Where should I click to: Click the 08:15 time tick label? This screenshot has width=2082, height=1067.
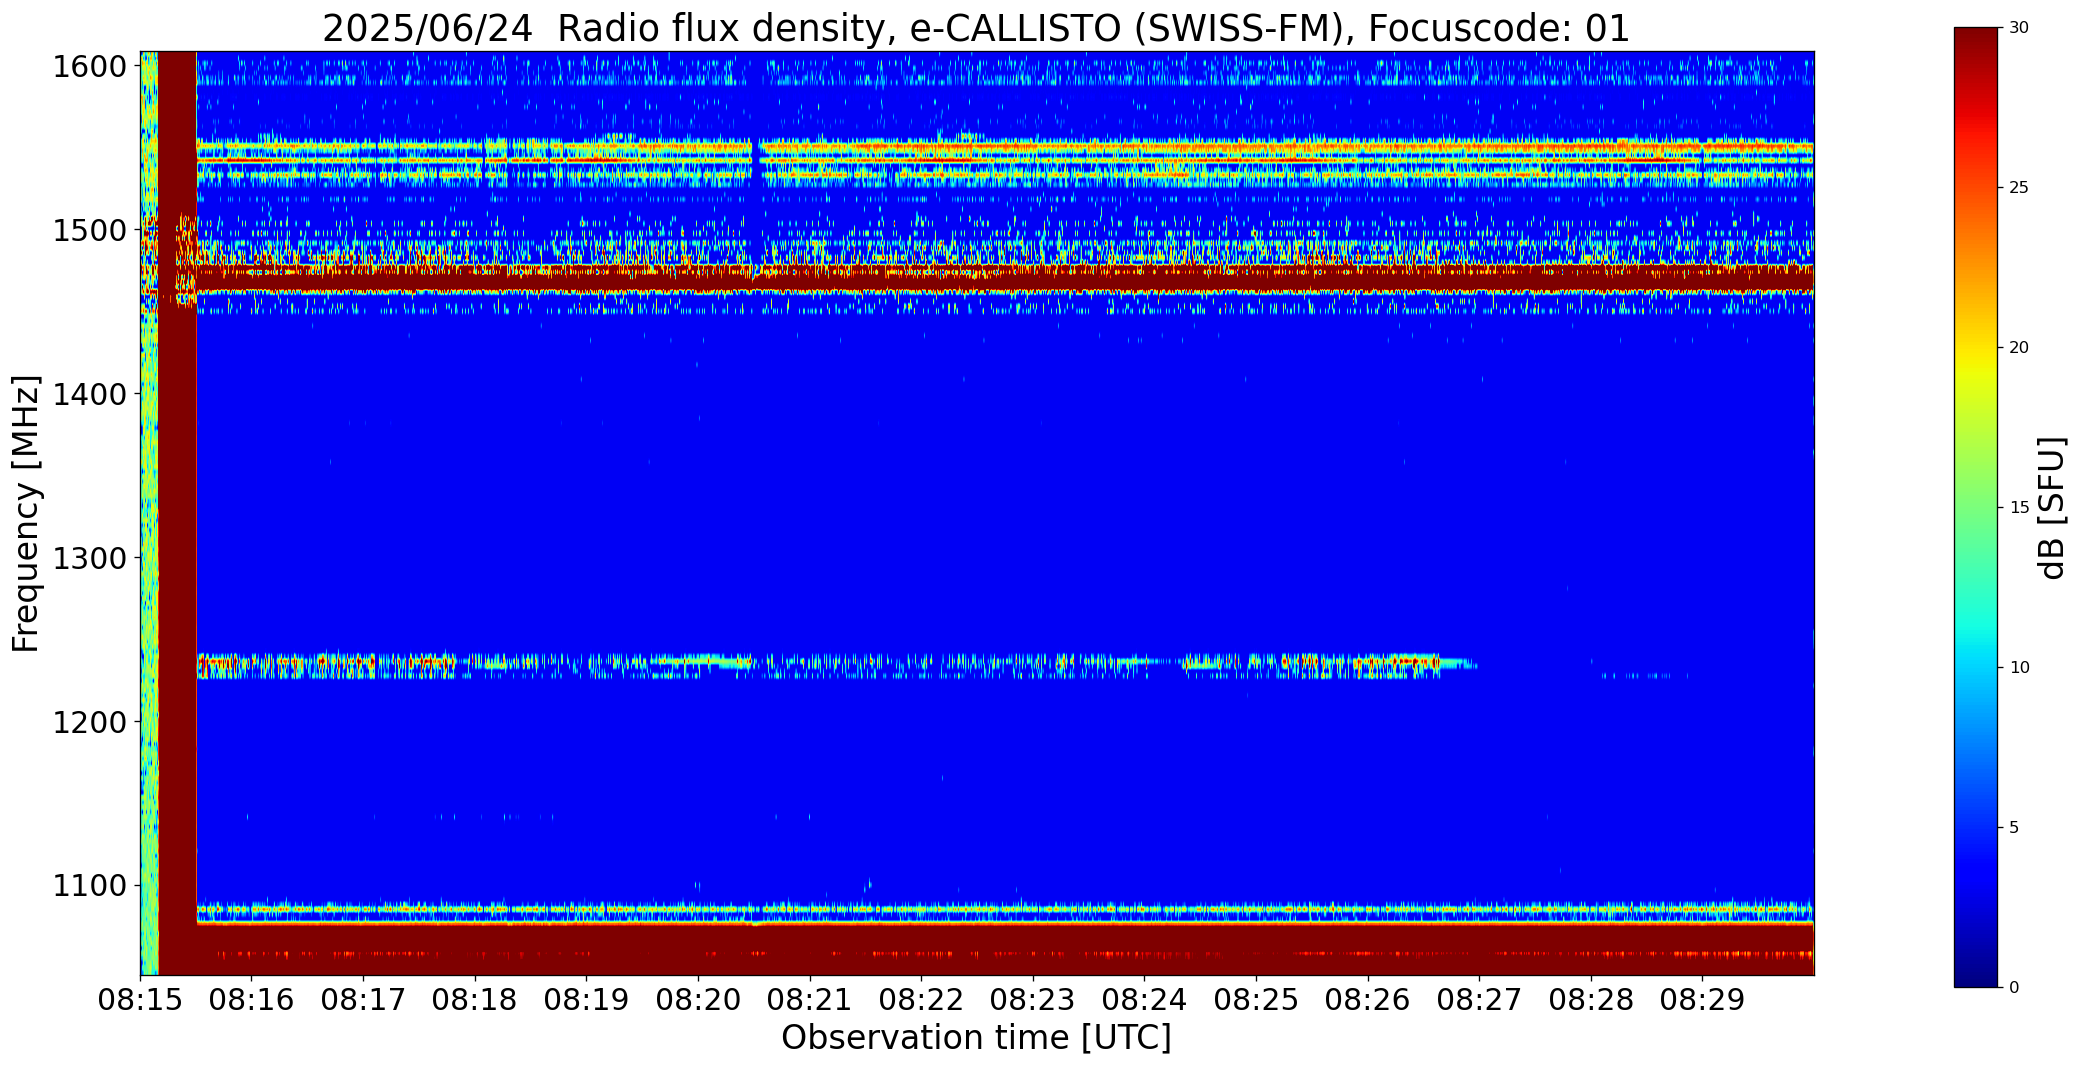[x=140, y=1000]
